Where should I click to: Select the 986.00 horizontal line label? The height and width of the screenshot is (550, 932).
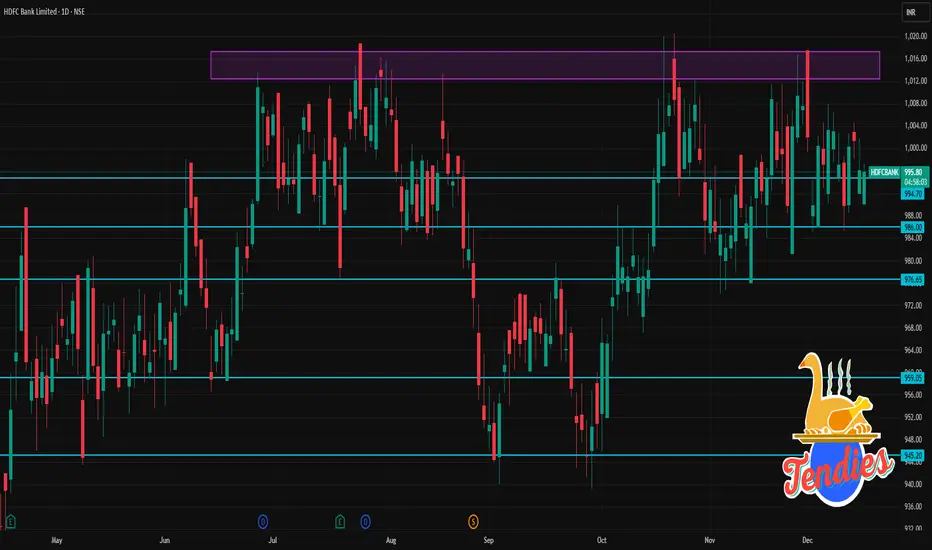point(912,227)
